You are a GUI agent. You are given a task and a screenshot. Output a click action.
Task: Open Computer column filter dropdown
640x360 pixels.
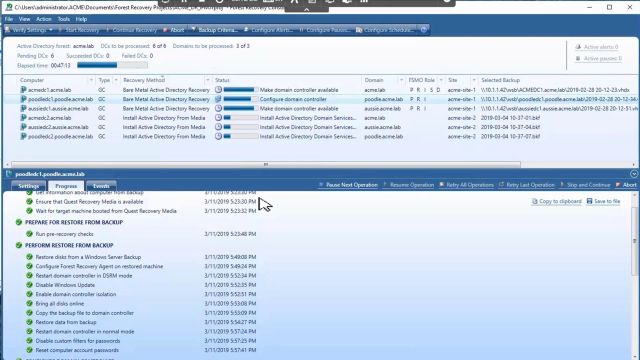click(x=91, y=80)
